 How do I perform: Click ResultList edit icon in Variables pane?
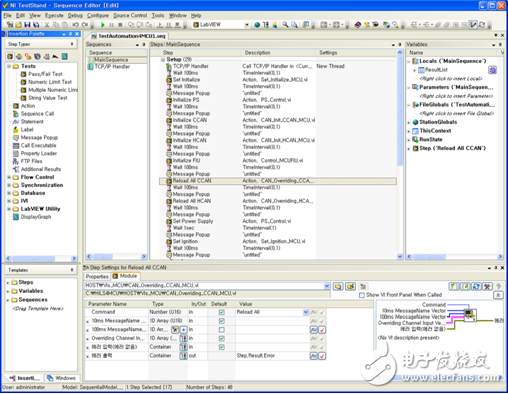(493, 70)
